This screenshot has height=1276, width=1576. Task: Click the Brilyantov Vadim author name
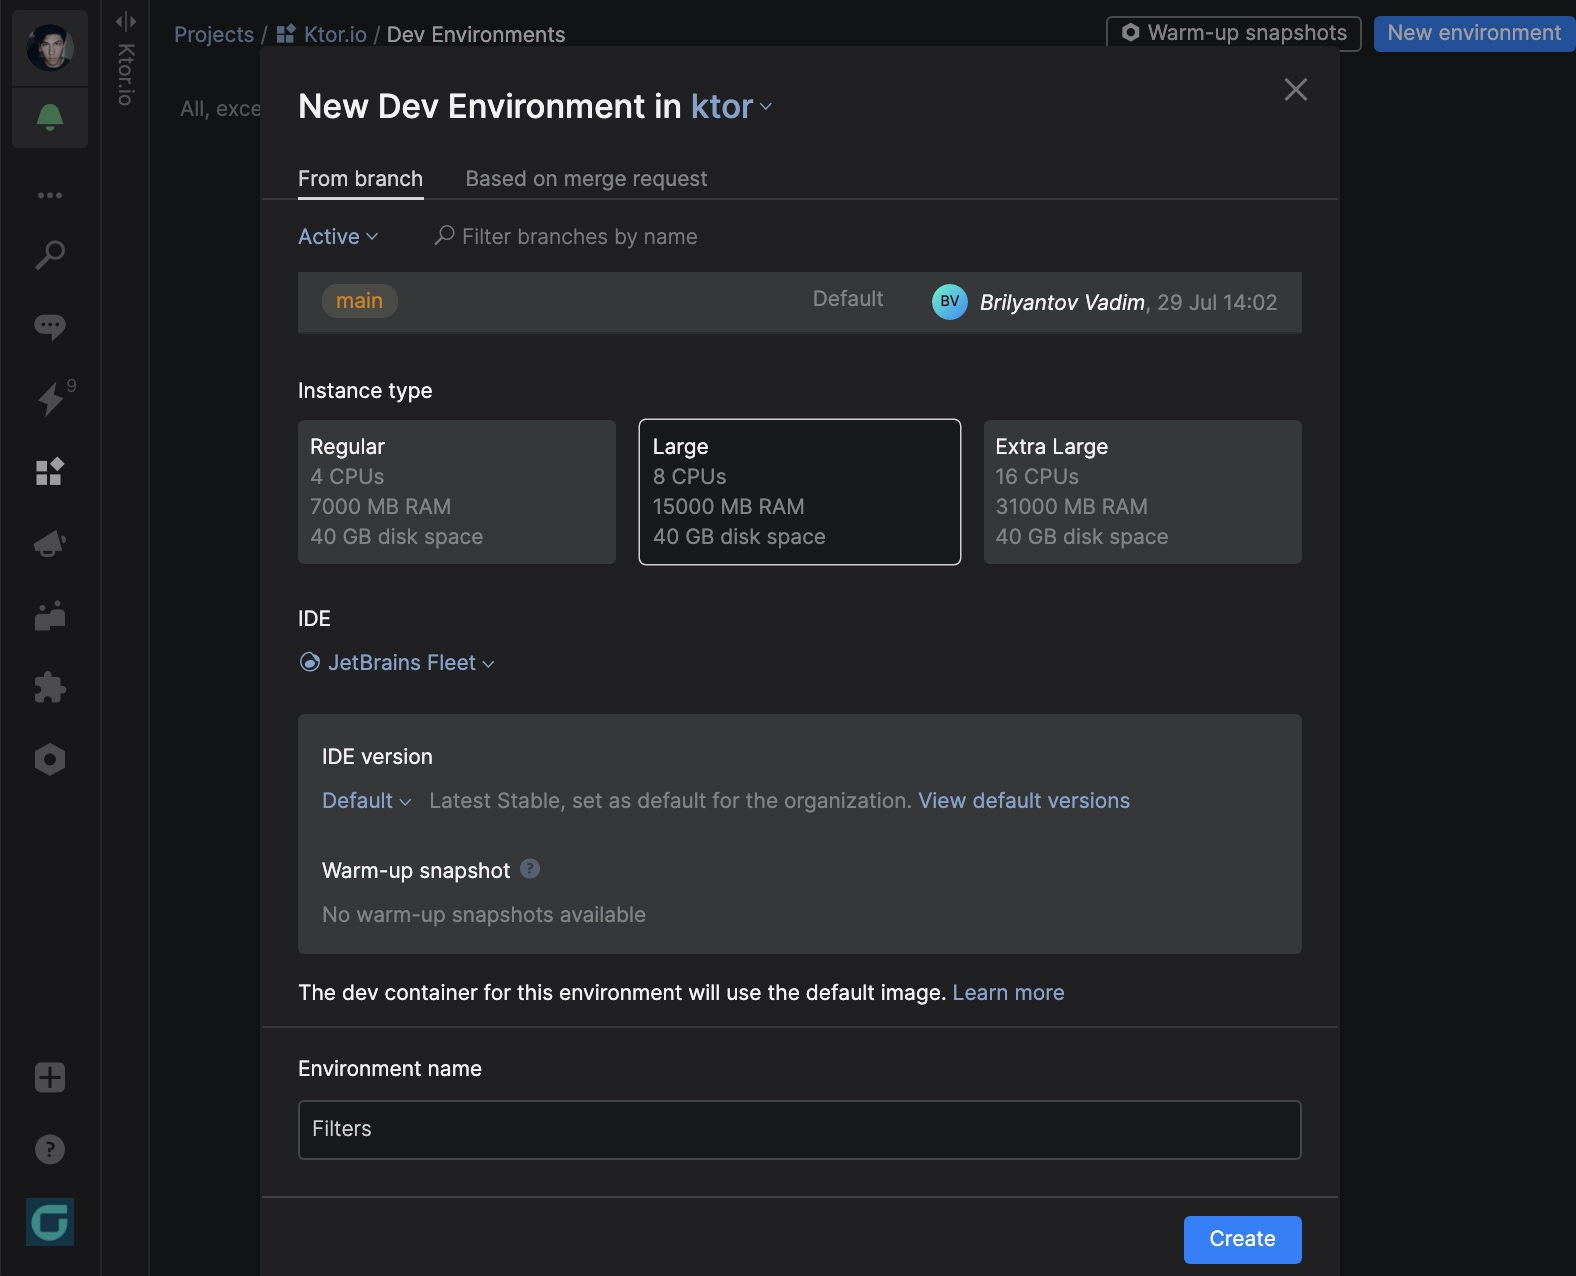(x=1062, y=303)
